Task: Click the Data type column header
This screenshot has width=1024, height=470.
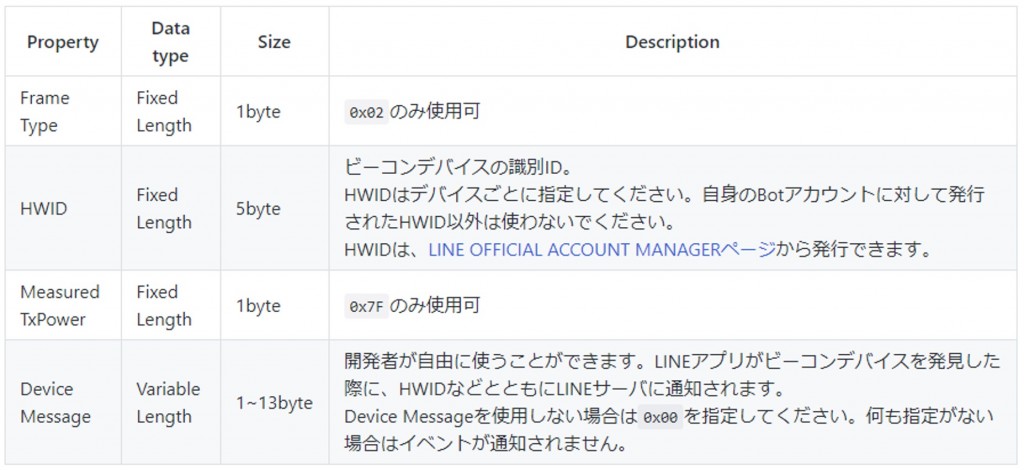Action: click(170, 42)
